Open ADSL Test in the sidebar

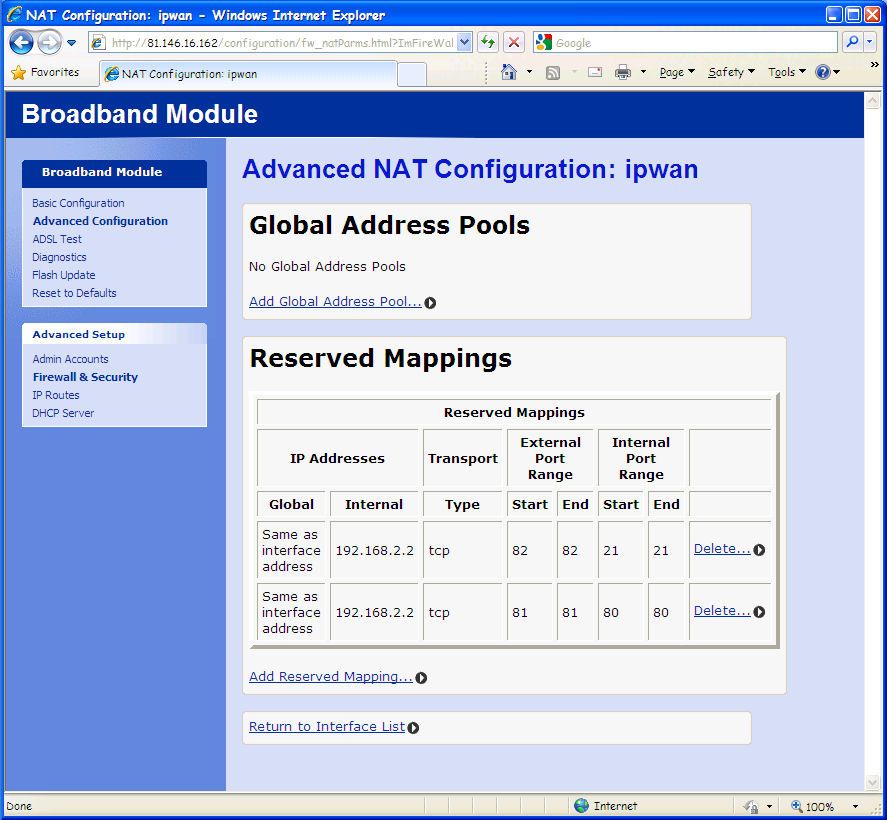pyautogui.click(x=57, y=239)
